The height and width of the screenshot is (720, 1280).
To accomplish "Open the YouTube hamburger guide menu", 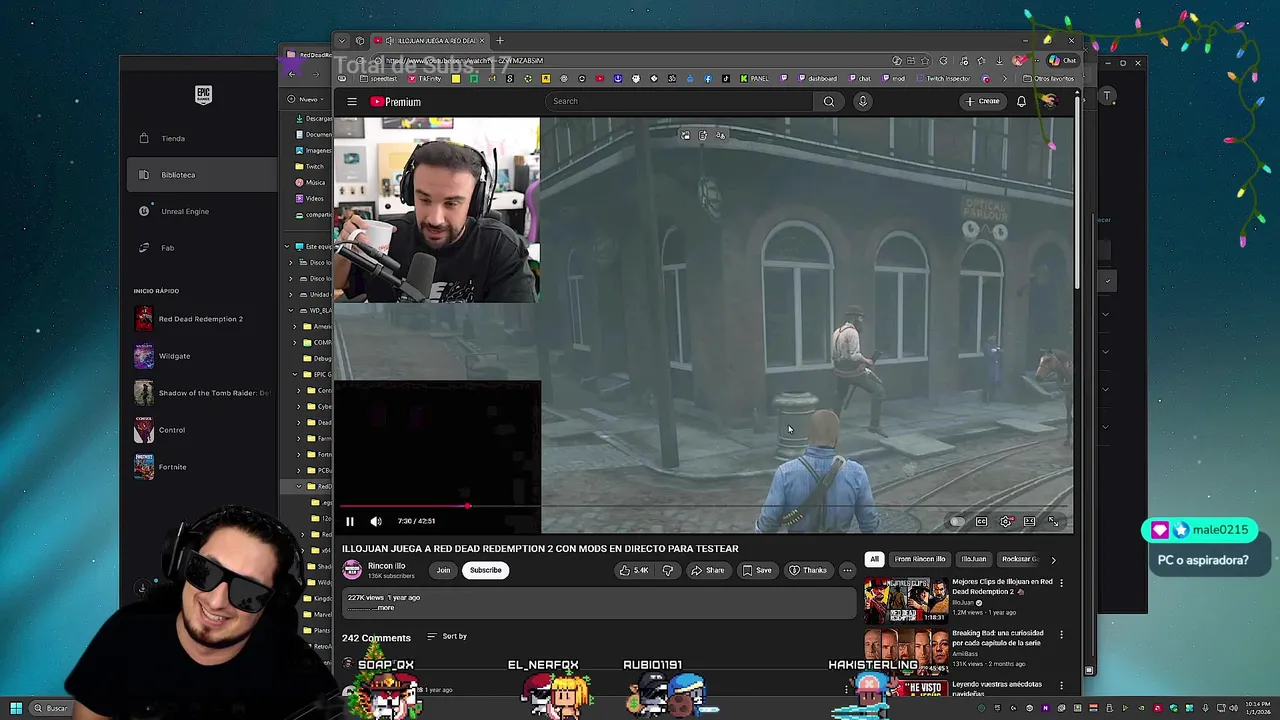I will [x=352, y=101].
